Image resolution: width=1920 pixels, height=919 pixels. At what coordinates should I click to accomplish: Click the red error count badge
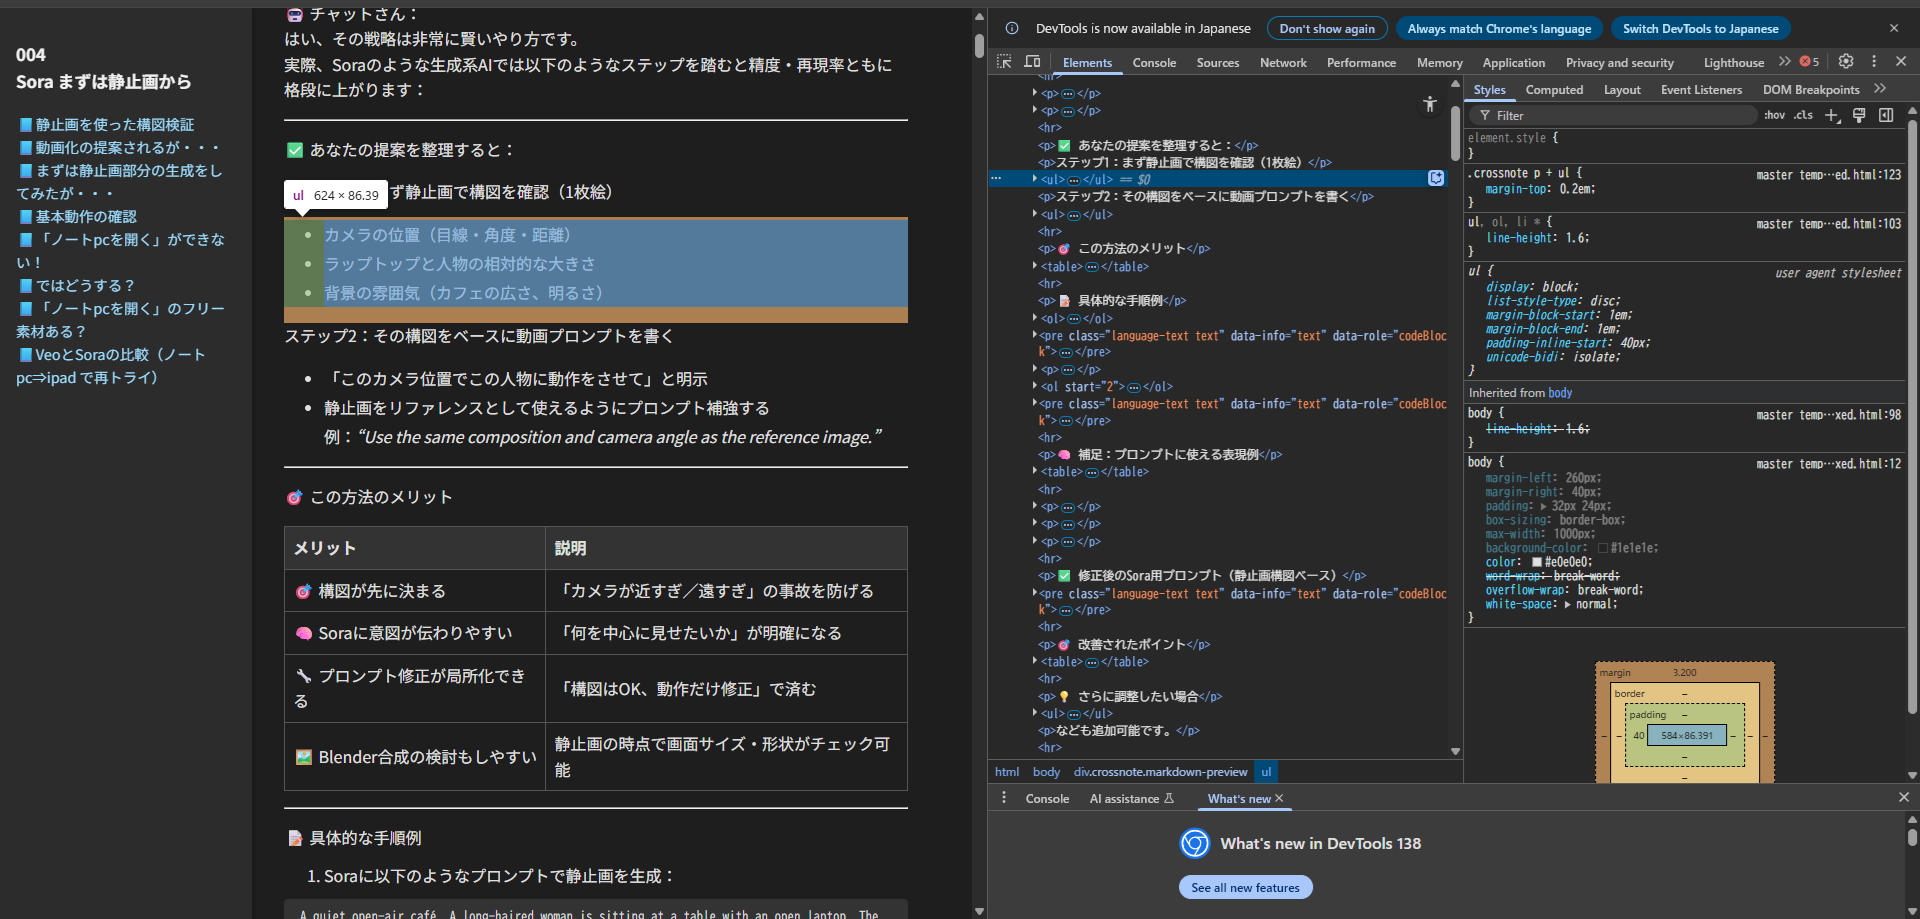click(x=1809, y=62)
